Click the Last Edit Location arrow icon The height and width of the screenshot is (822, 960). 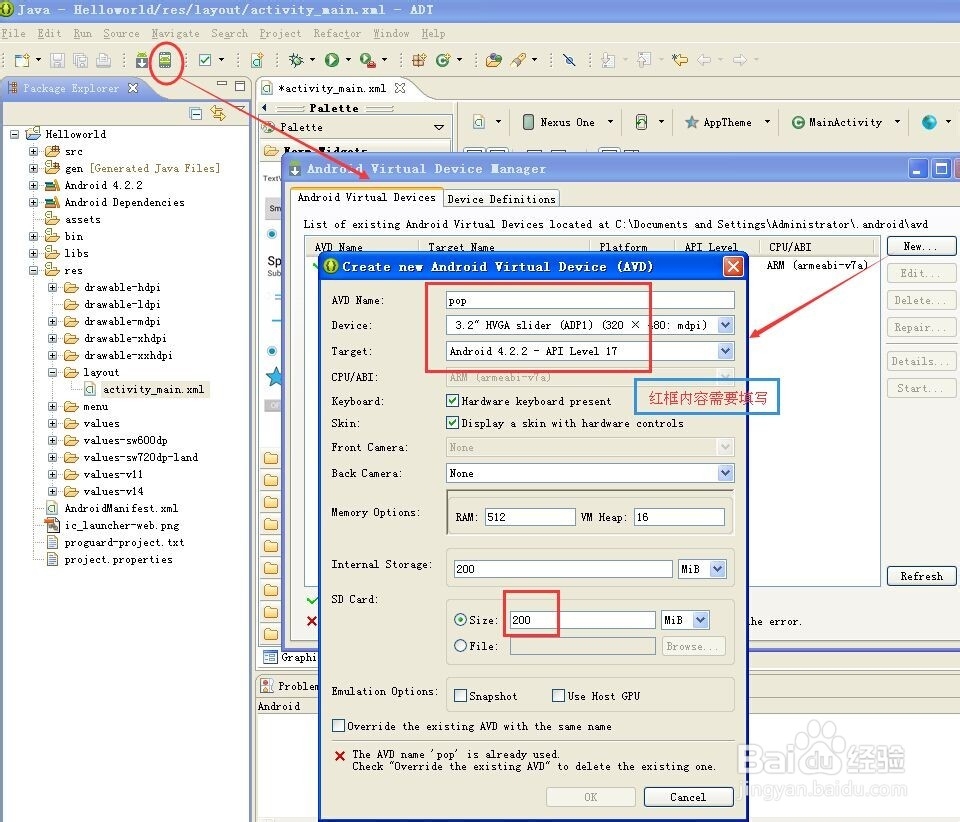(x=680, y=59)
